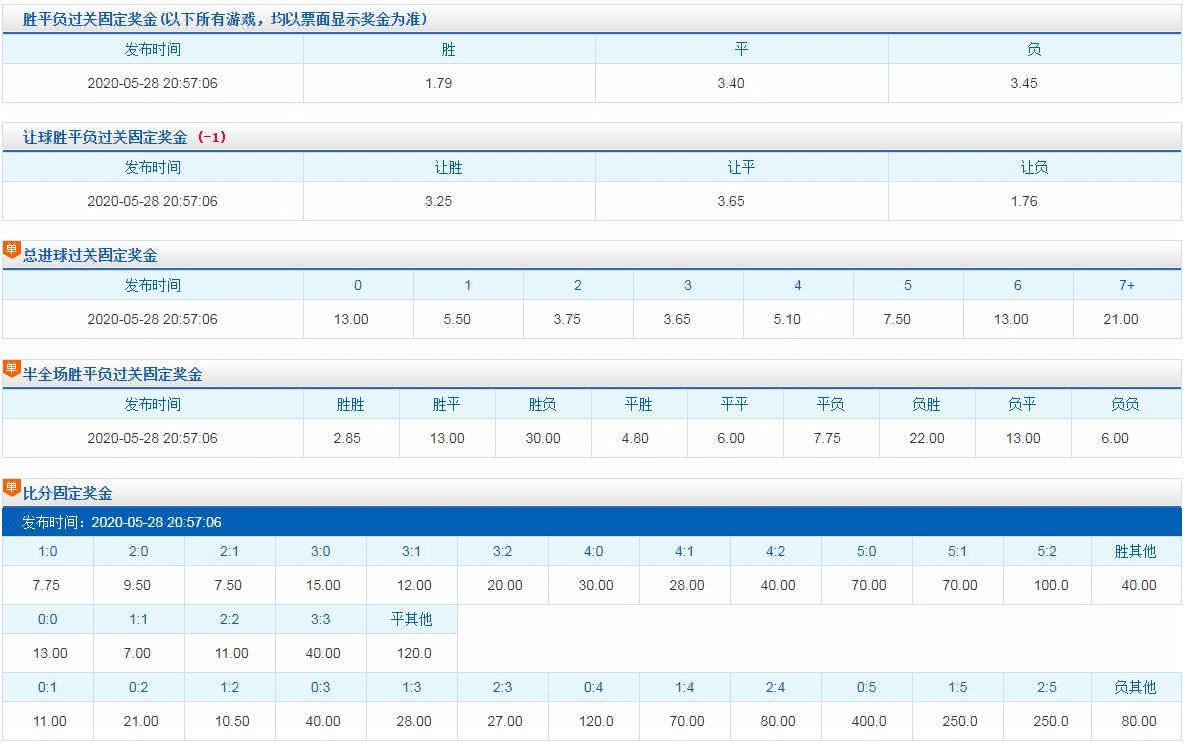The height and width of the screenshot is (743, 1184).
Task: Select score 0:0 odds 13.00
Action: click(50, 653)
